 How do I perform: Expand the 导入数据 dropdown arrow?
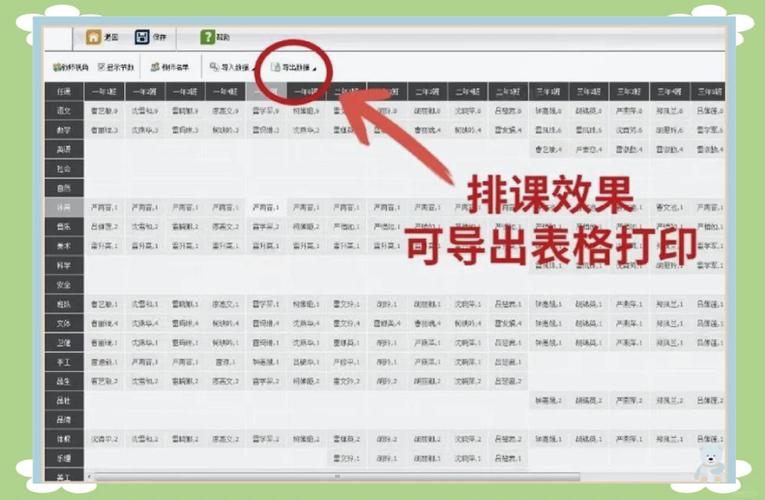point(253,69)
